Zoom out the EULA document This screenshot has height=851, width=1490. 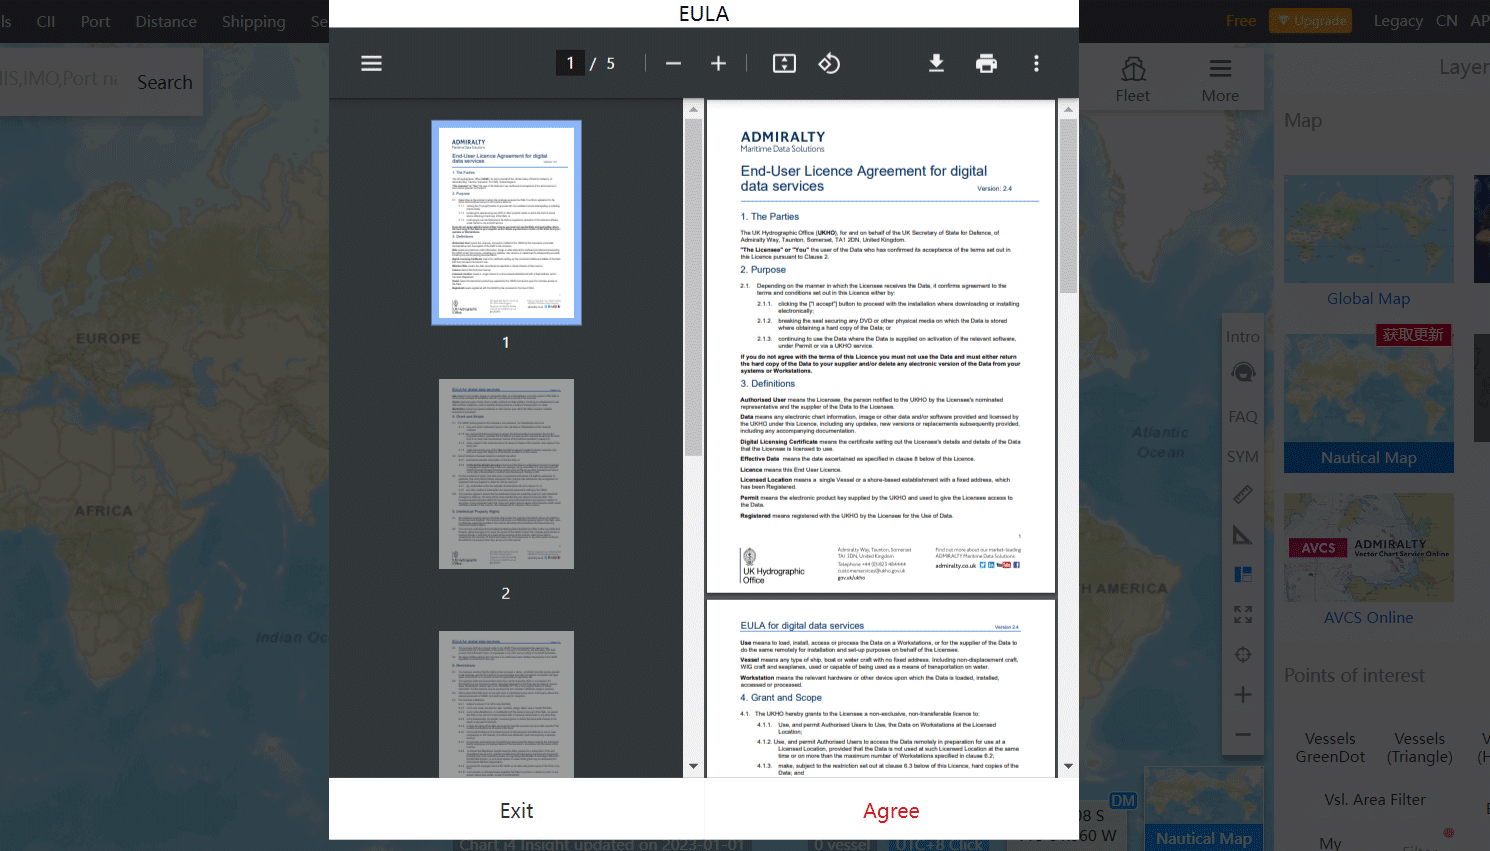click(673, 63)
